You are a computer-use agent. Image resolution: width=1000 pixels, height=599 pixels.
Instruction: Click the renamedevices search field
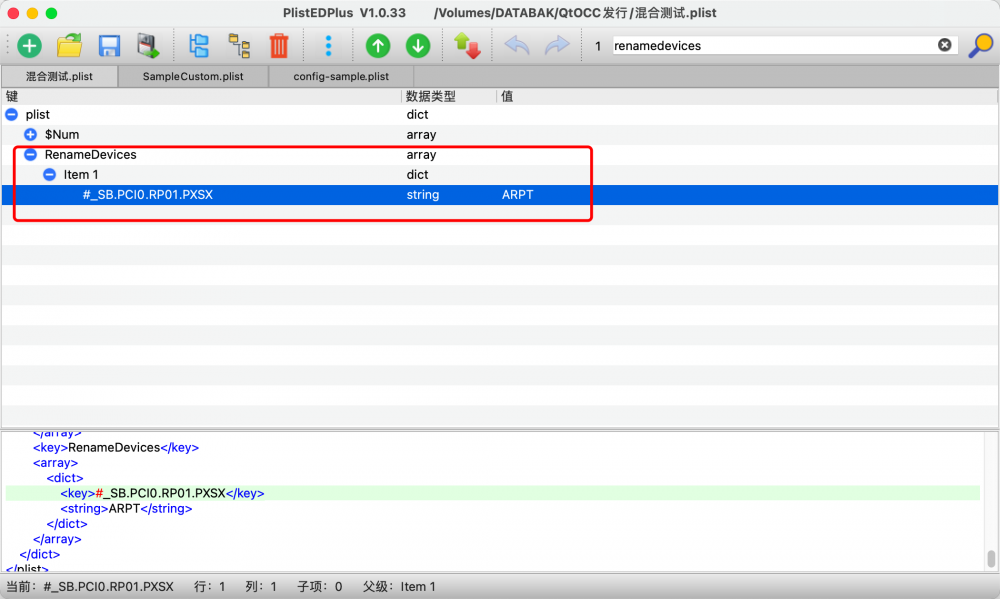click(x=775, y=45)
